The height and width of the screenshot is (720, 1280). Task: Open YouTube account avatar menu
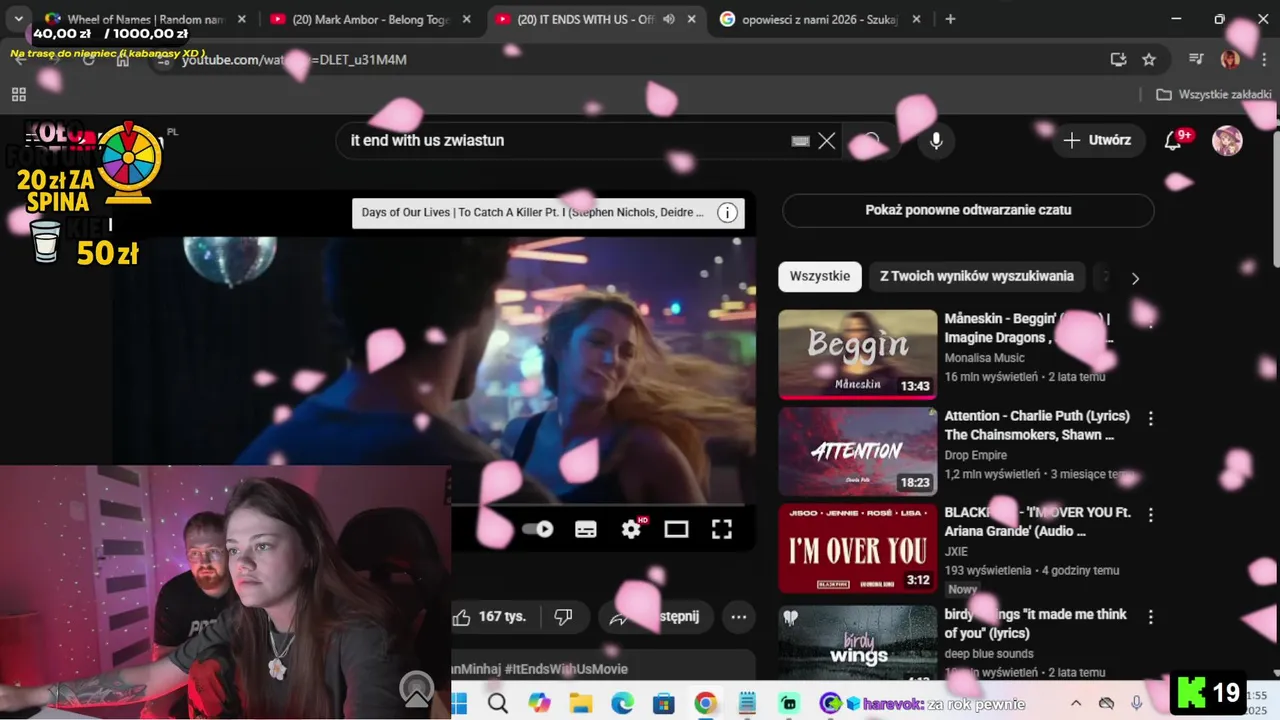[1227, 141]
